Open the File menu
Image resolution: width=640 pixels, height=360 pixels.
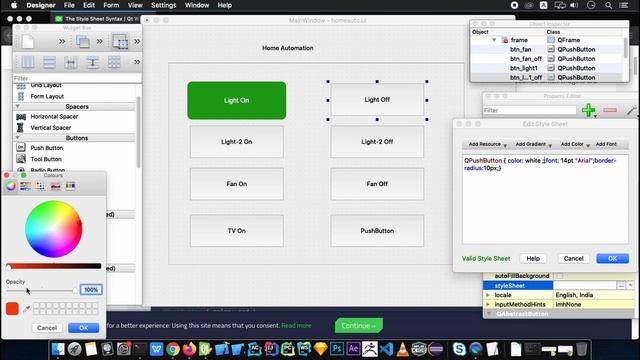[69, 5]
